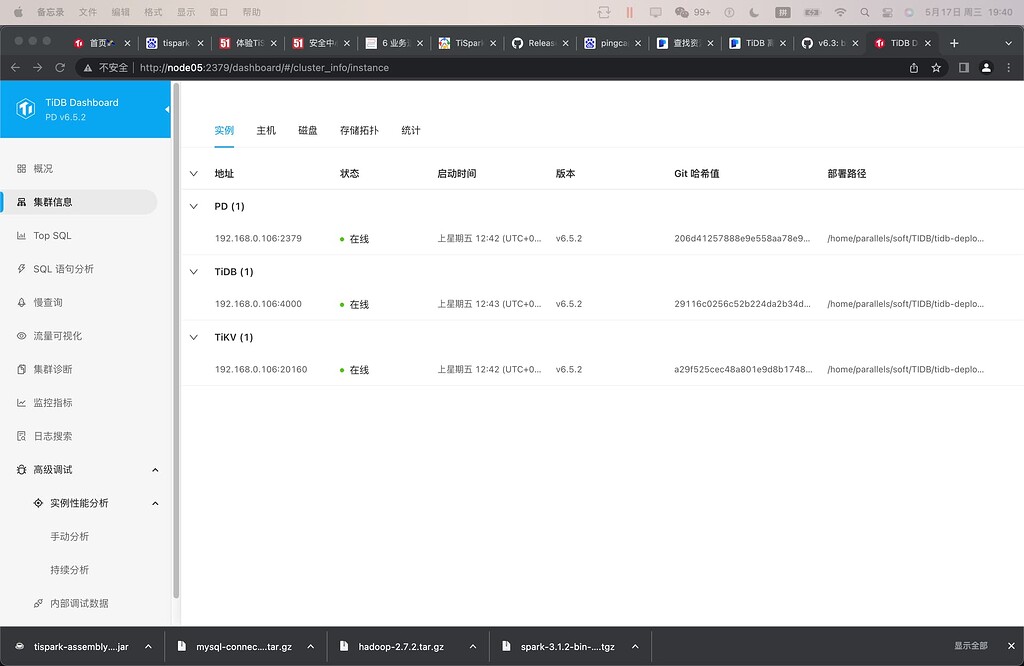Image resolution: width=1024 pixels, height=666 pixels.
Task: Open 流量可视化 traffic visualization
Action: point(60,335)
